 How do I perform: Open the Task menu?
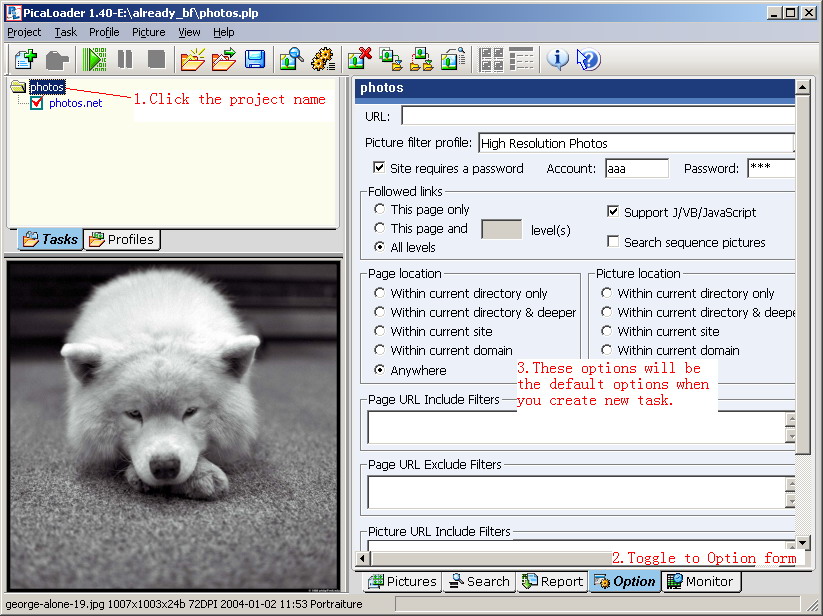(65, 32)
